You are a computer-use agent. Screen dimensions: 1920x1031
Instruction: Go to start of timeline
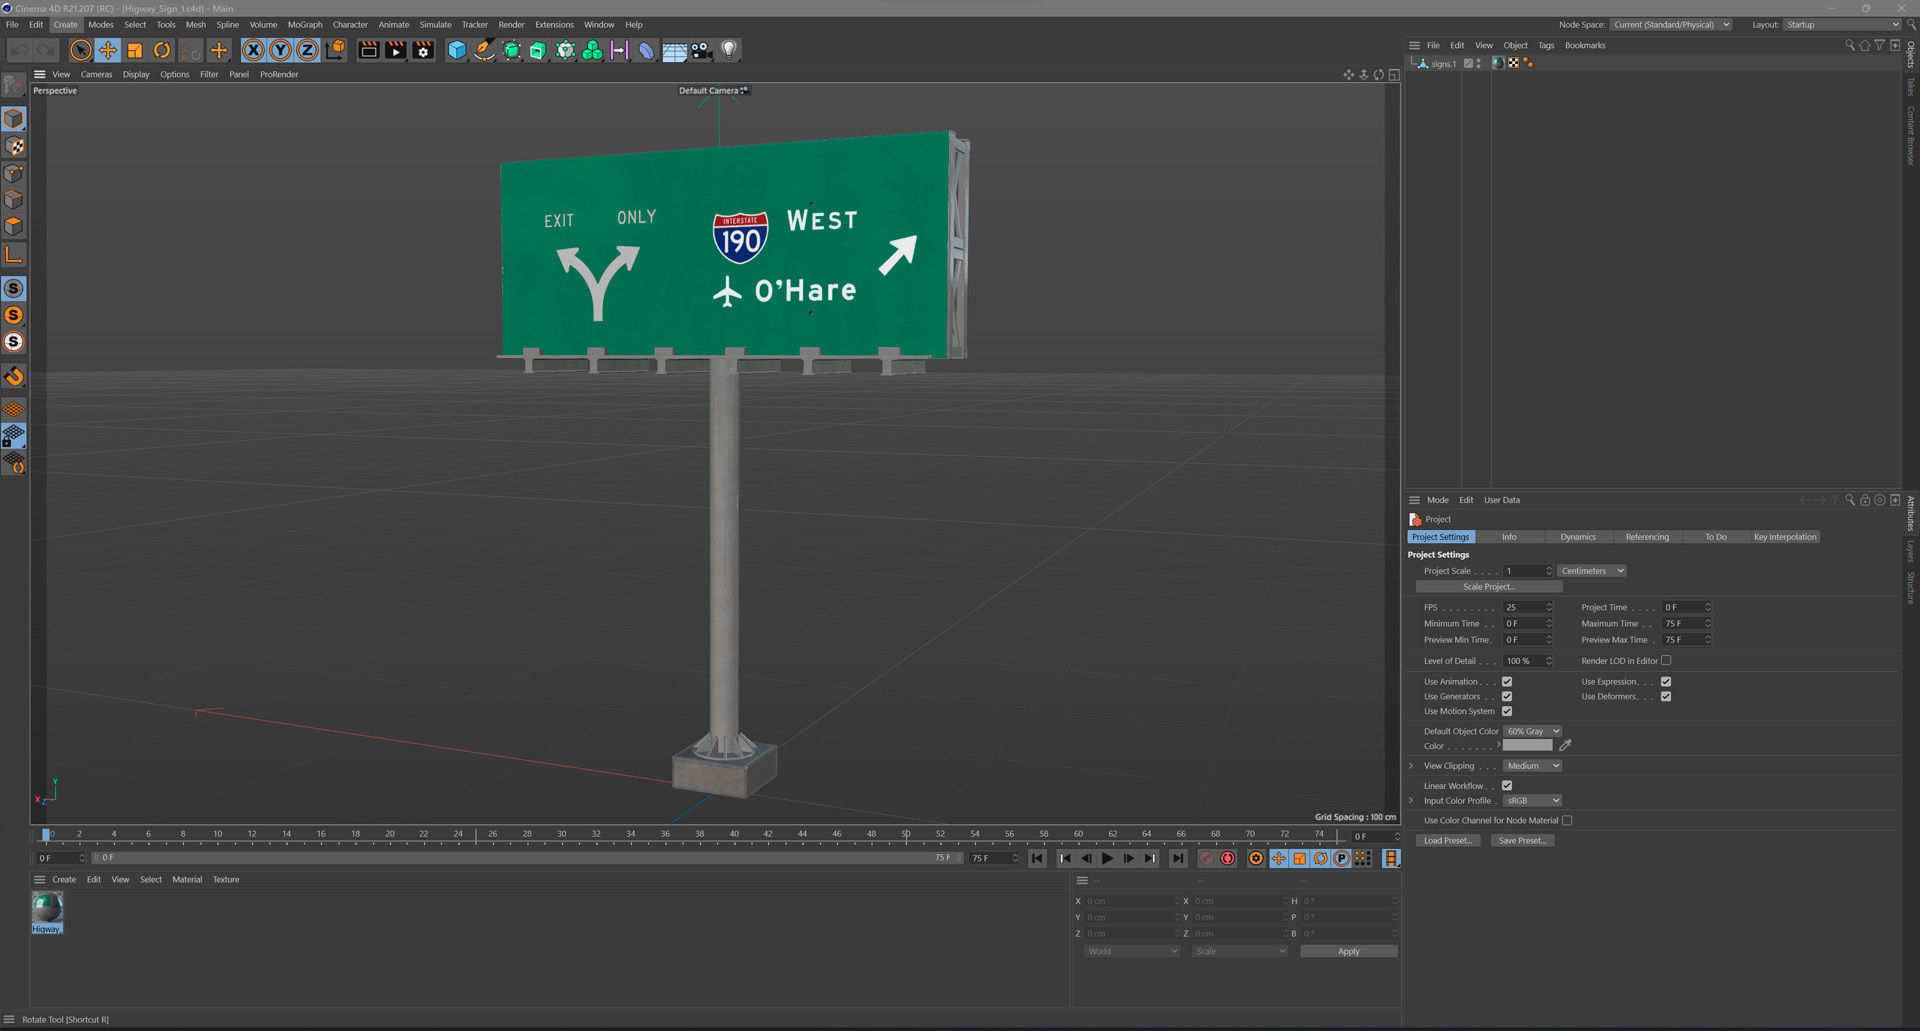[1038, 858]
